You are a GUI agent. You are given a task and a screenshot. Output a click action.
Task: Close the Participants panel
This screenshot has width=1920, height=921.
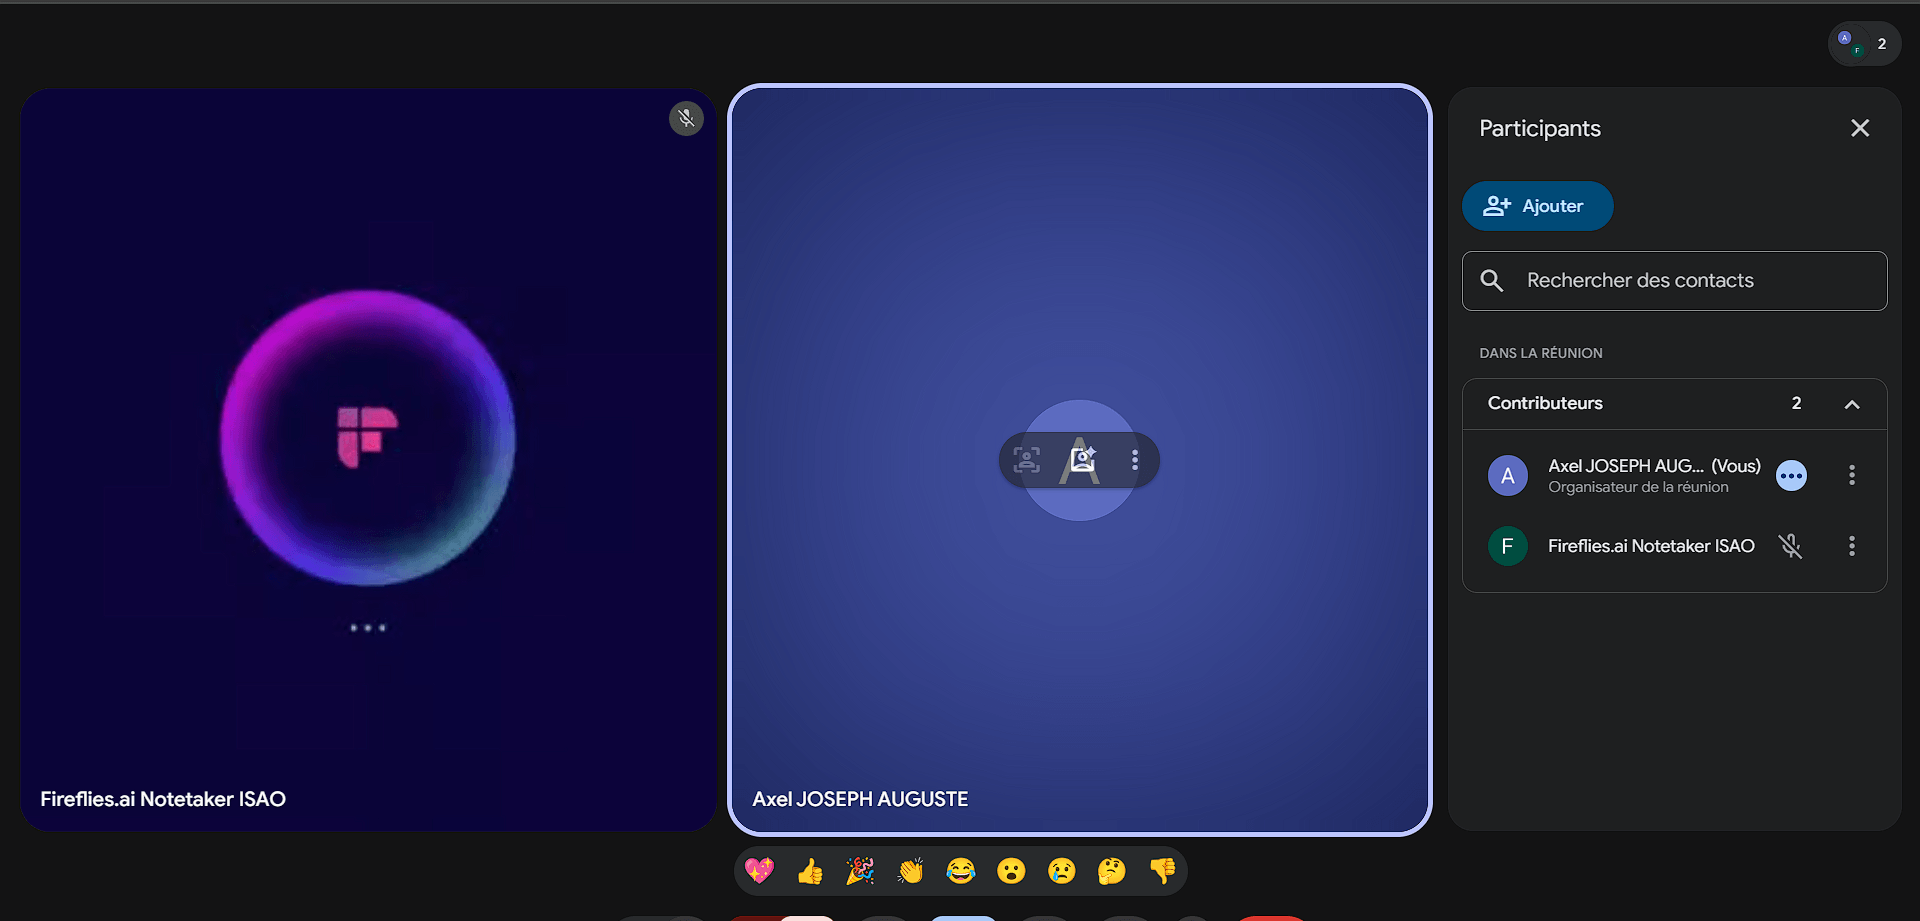pos(1859,128)
